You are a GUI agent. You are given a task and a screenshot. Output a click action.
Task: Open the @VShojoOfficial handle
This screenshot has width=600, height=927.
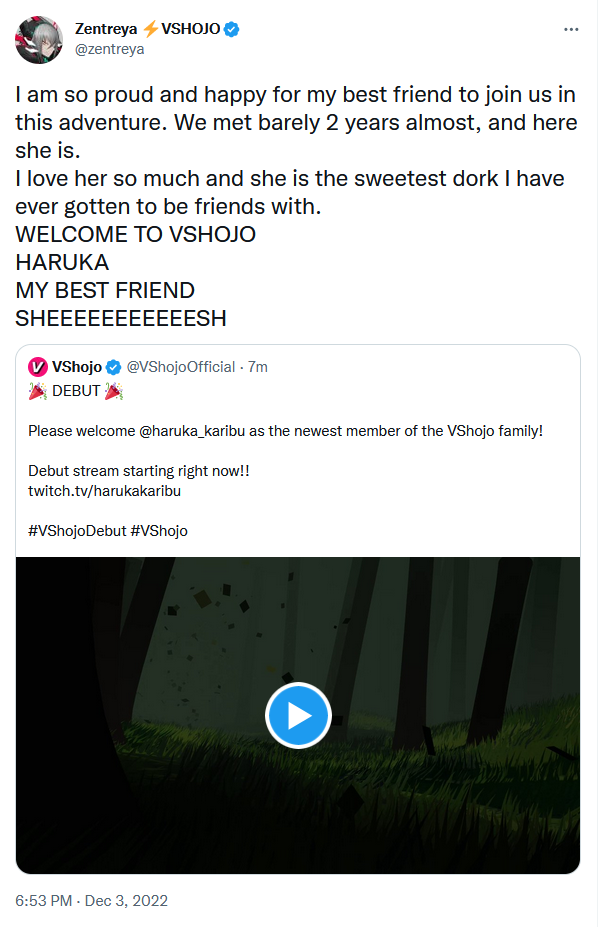pyautogui.click(x=181, y=367)
